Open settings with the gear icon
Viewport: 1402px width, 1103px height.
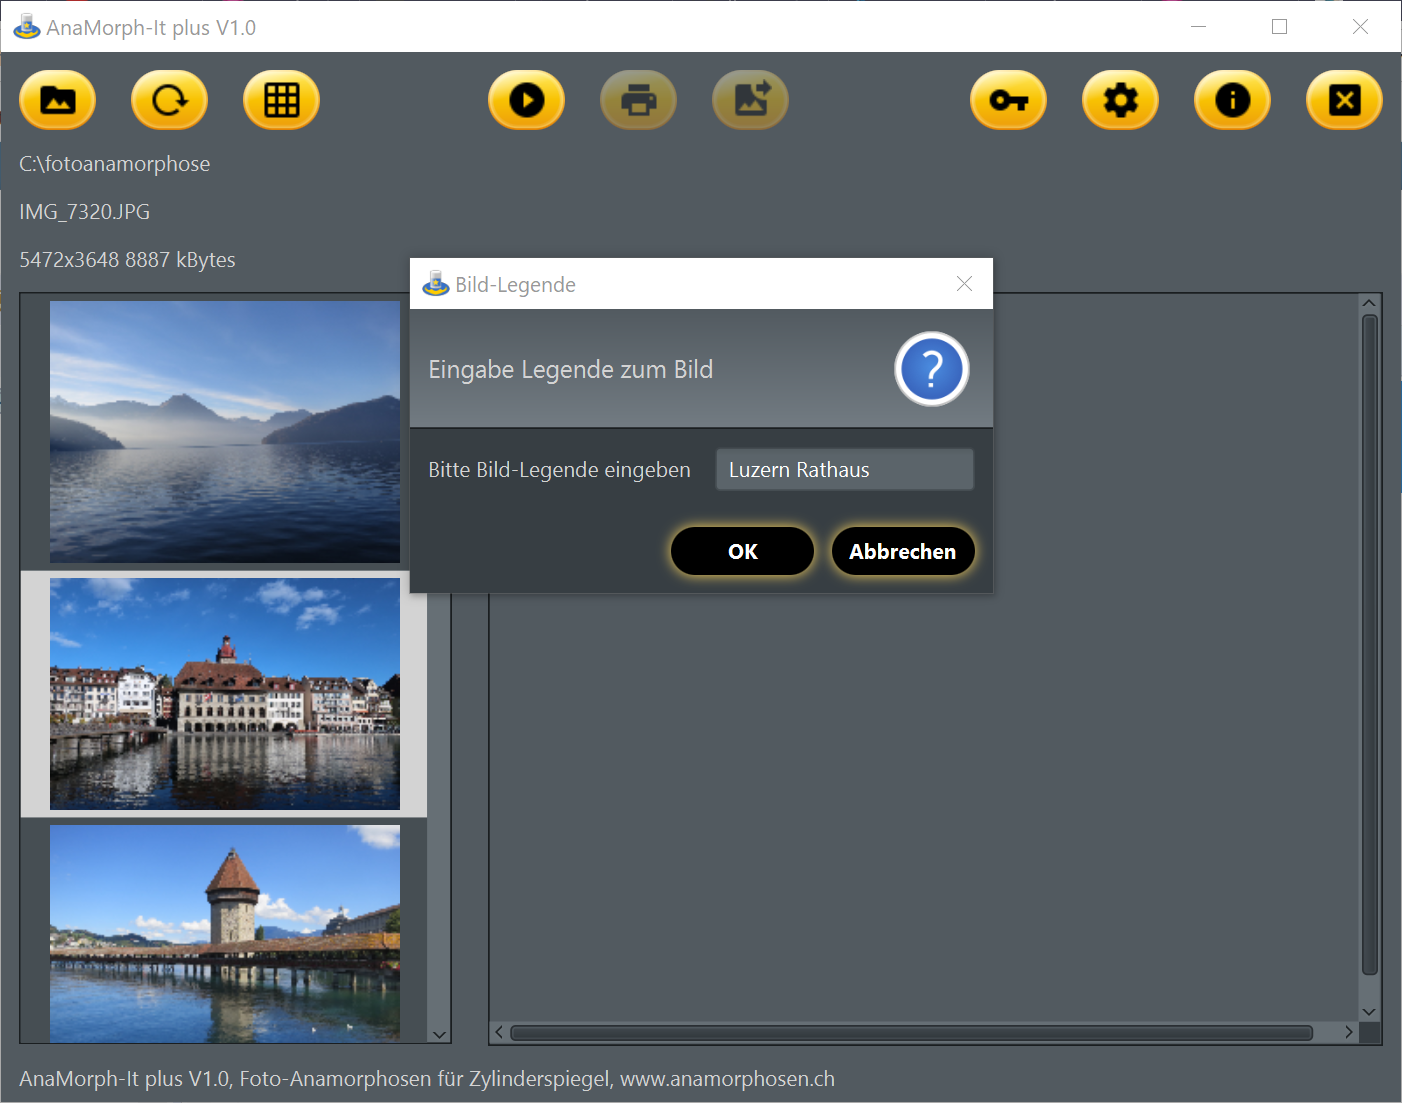coord(1120,100)
